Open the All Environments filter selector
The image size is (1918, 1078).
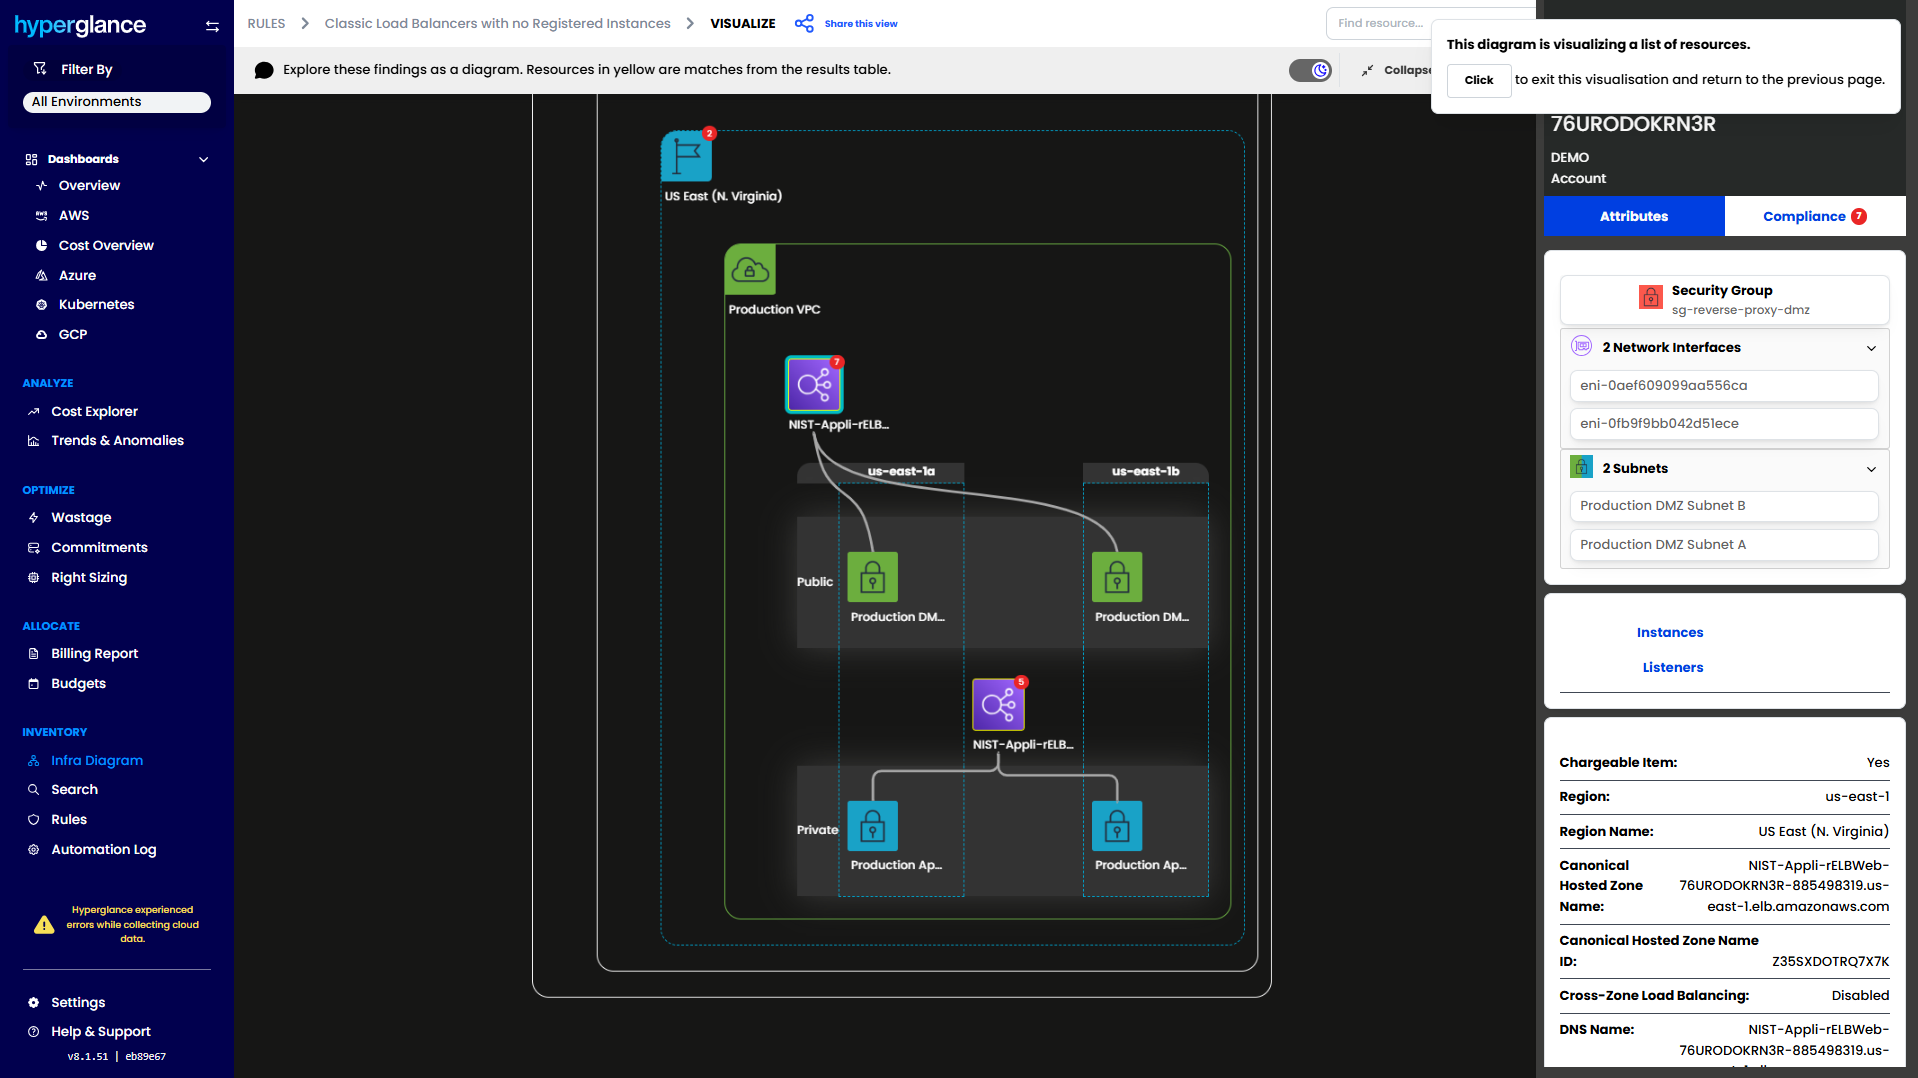116,102
